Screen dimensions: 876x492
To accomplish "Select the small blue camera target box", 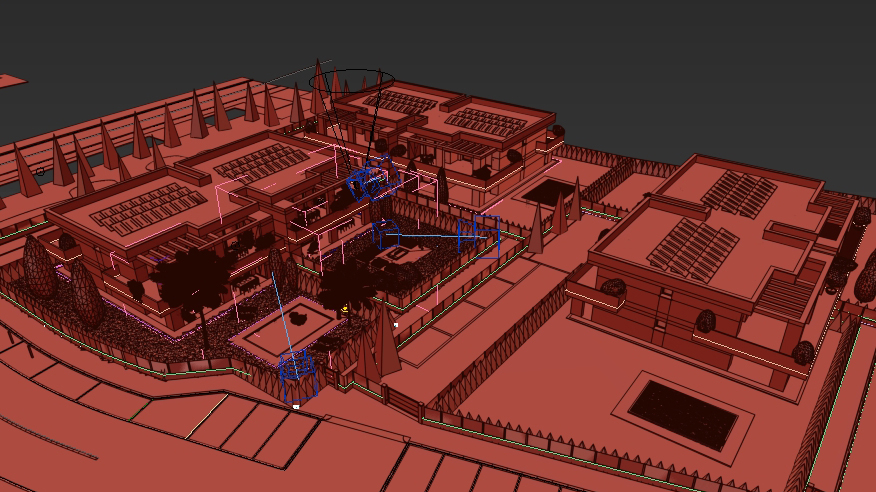I will point(387,236).
